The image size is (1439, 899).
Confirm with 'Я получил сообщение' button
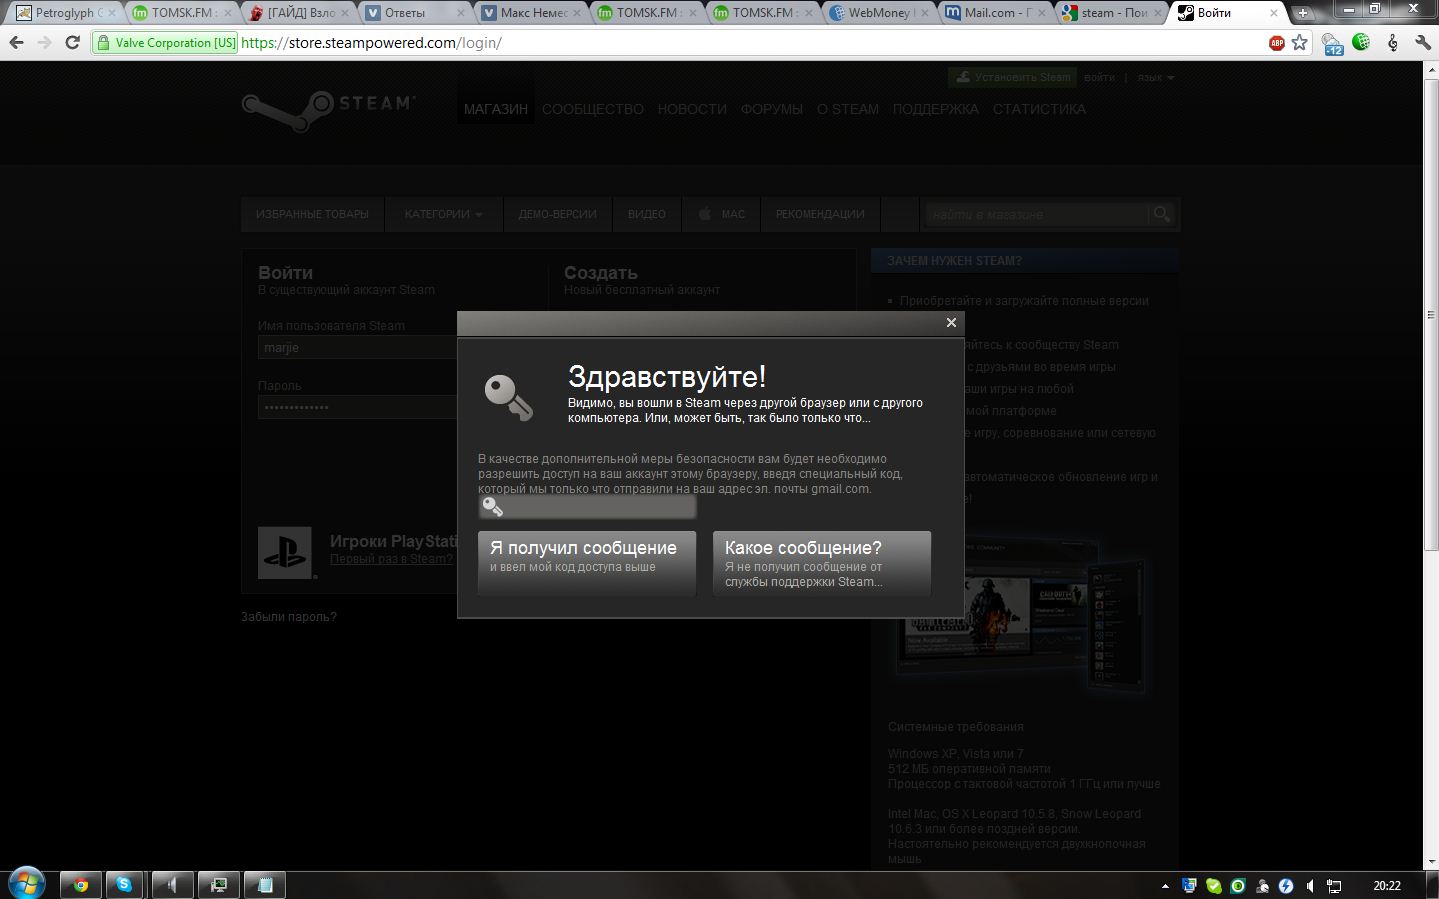coord(587,563)
